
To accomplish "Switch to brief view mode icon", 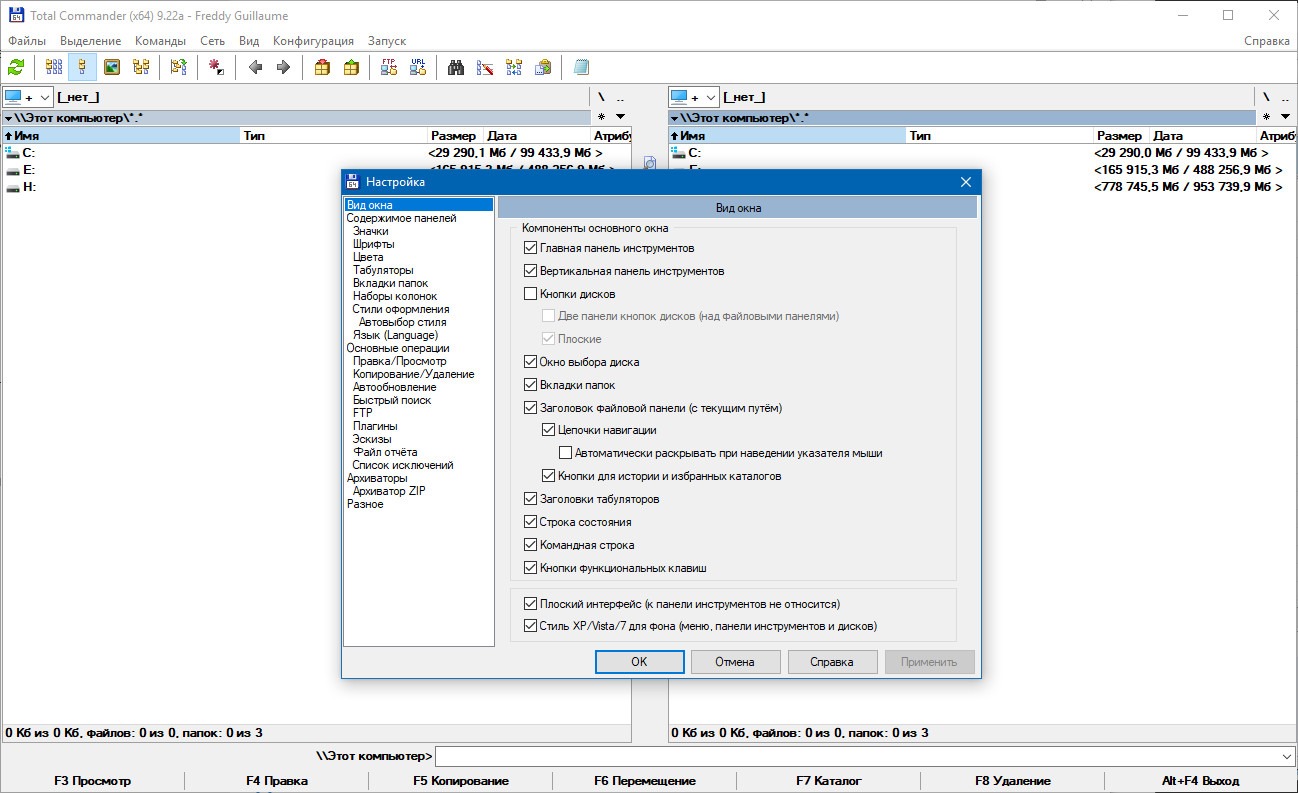I will click(x=54, y=67).
